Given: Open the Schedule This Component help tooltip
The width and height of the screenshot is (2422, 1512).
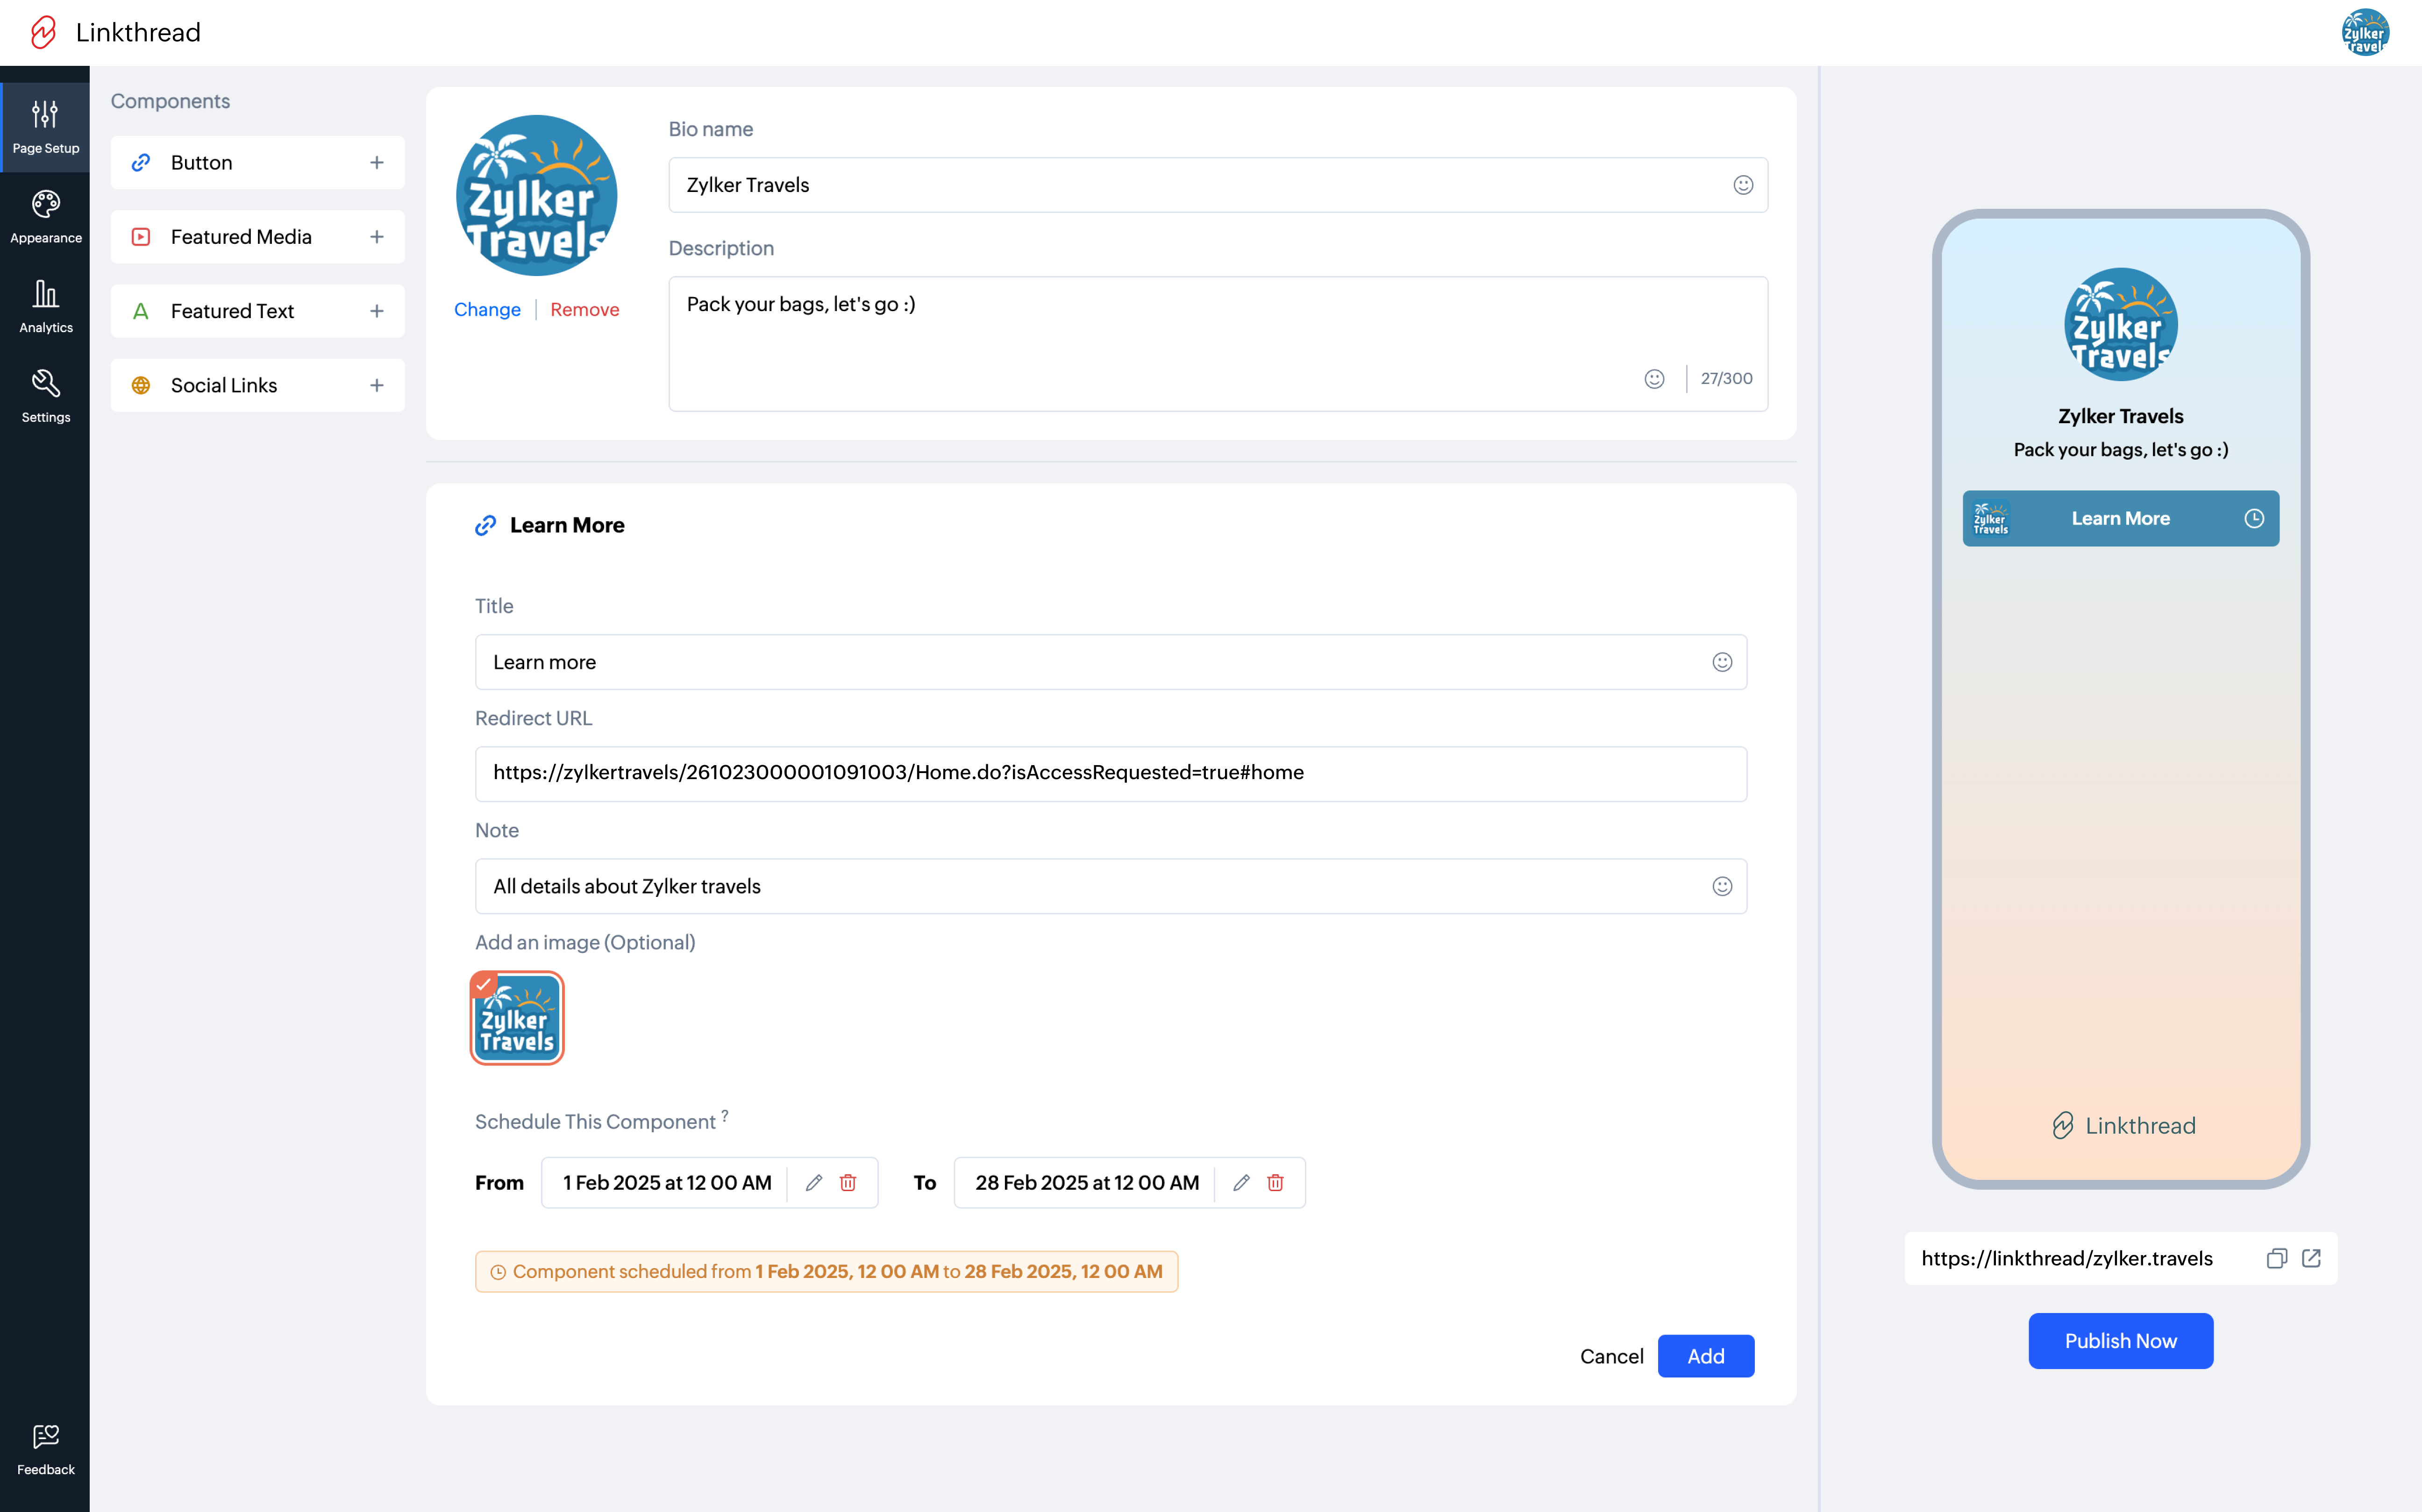Looking at the screenshot, I should pos(725,1115).
